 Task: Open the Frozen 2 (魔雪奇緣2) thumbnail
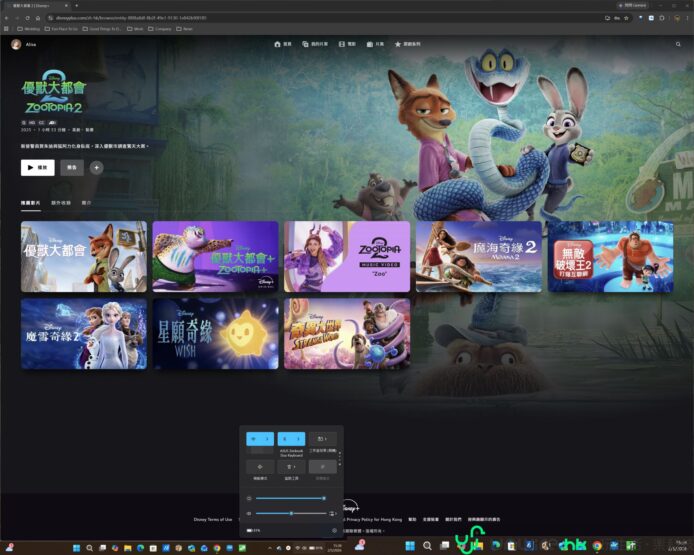point(84,334)
